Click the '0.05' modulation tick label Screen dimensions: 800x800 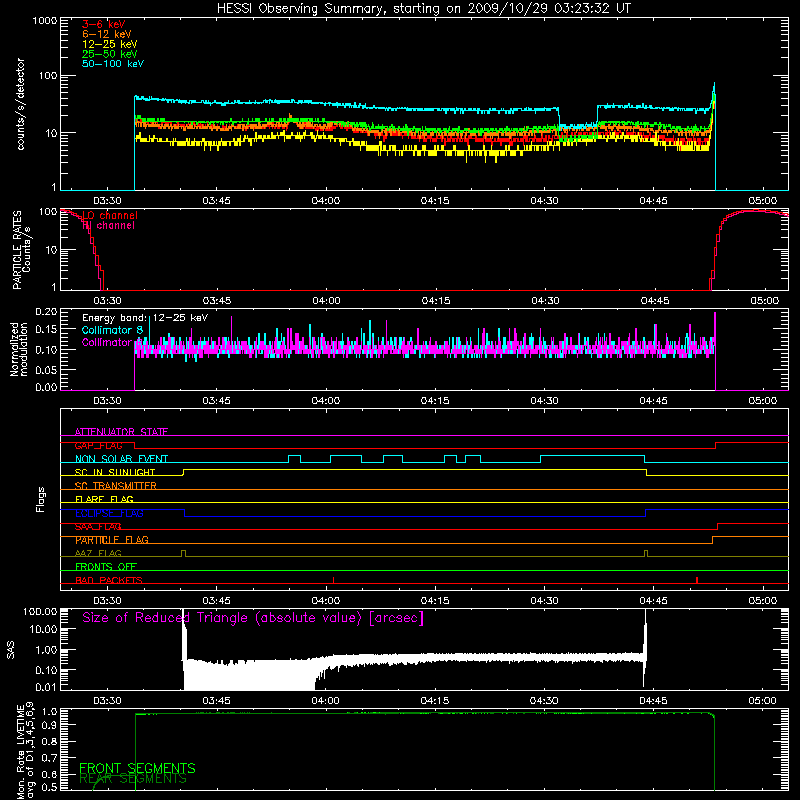[x=46, y=369]
